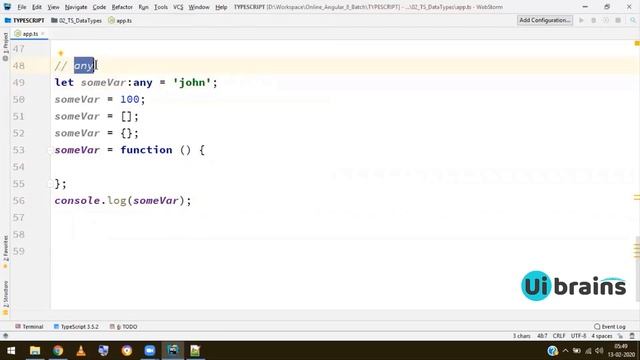Image resolution: width=640 pixels, height=360 pixels.
Task: Click the text 'john' string on line 49
Action: 192,82
